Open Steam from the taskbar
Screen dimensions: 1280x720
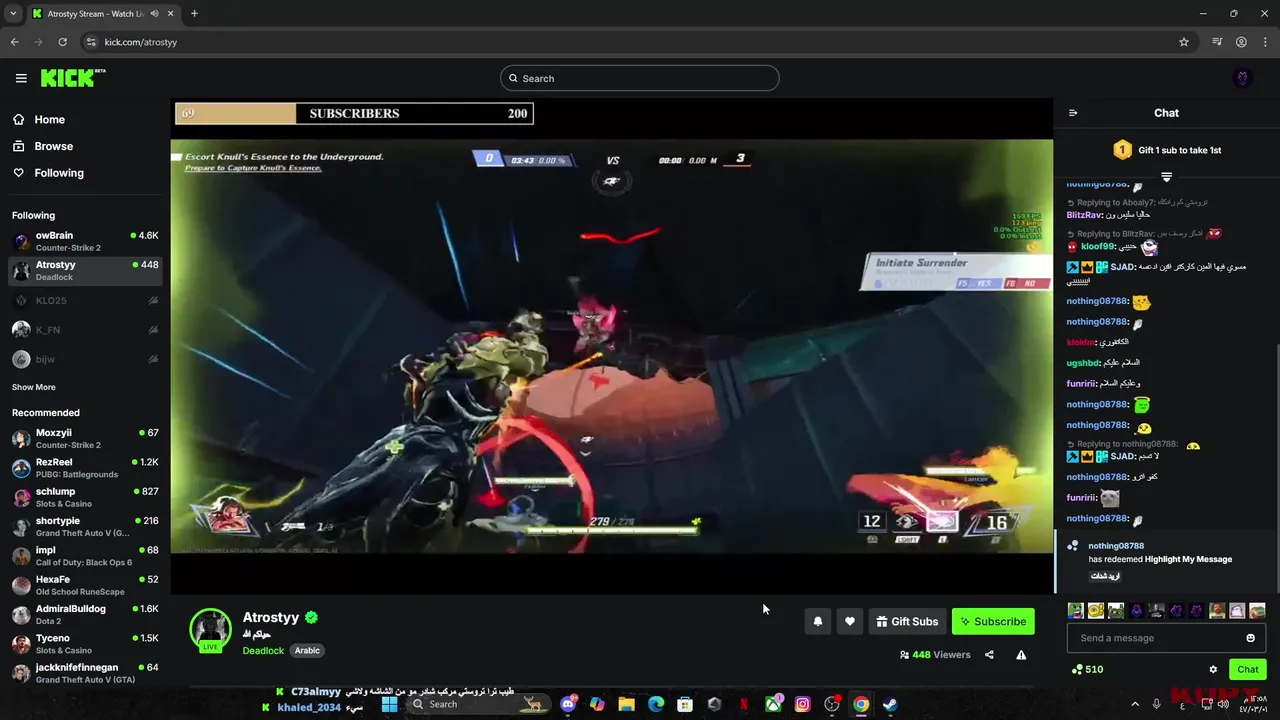click(x=890, y=704)
